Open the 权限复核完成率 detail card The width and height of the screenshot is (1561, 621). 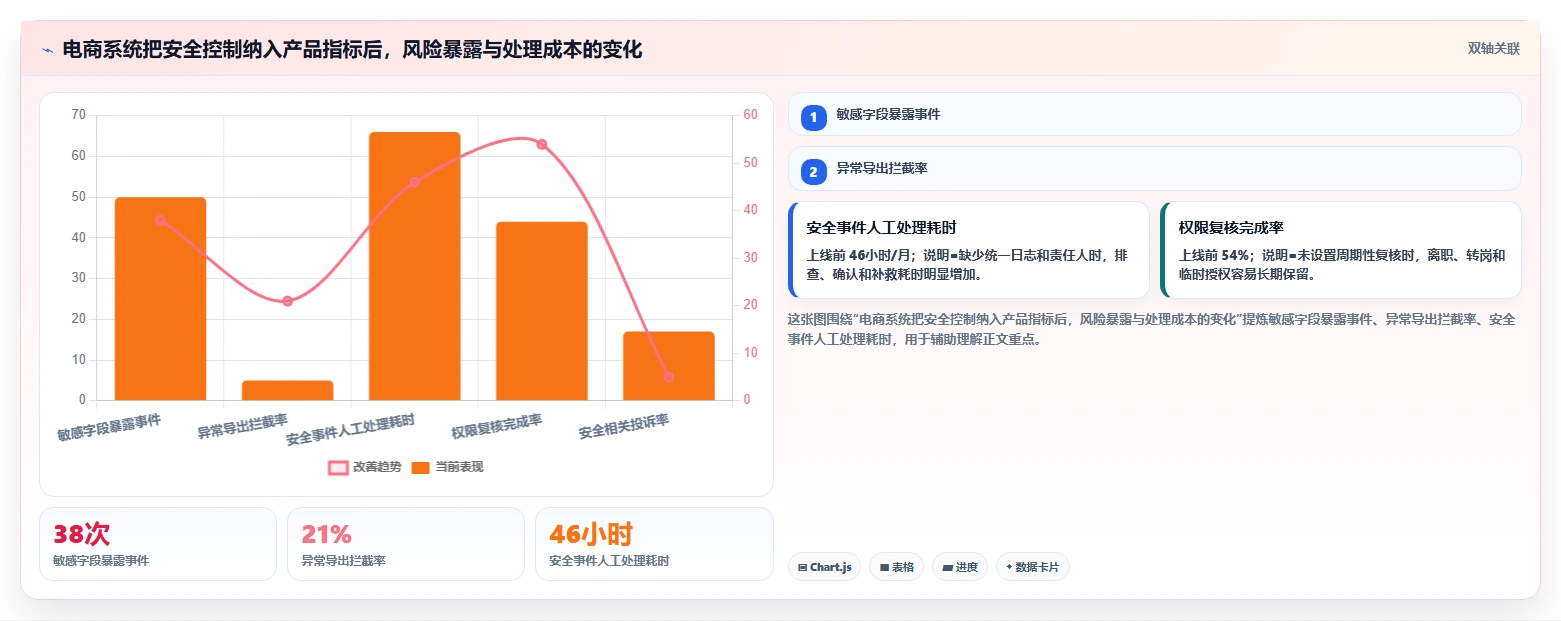[1341, 250]
